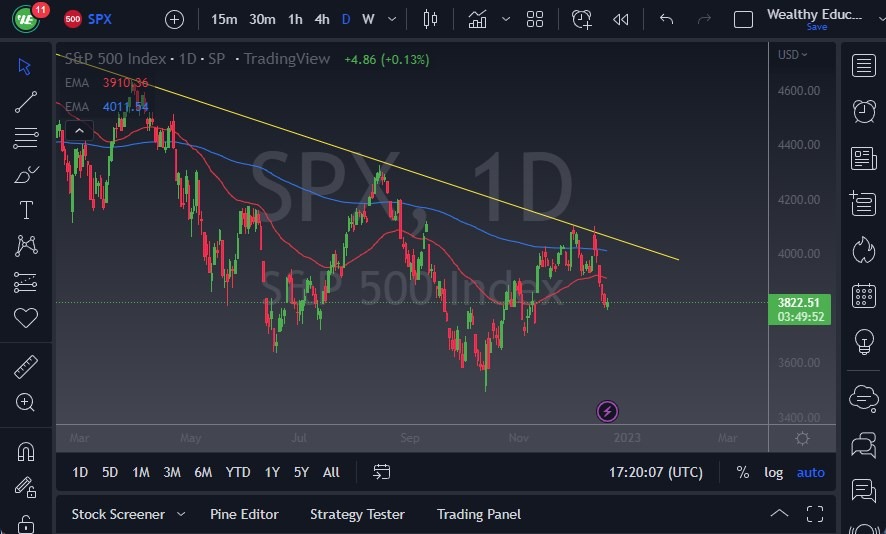
Task: Set chart range to YTD
Action: point(238,472)
